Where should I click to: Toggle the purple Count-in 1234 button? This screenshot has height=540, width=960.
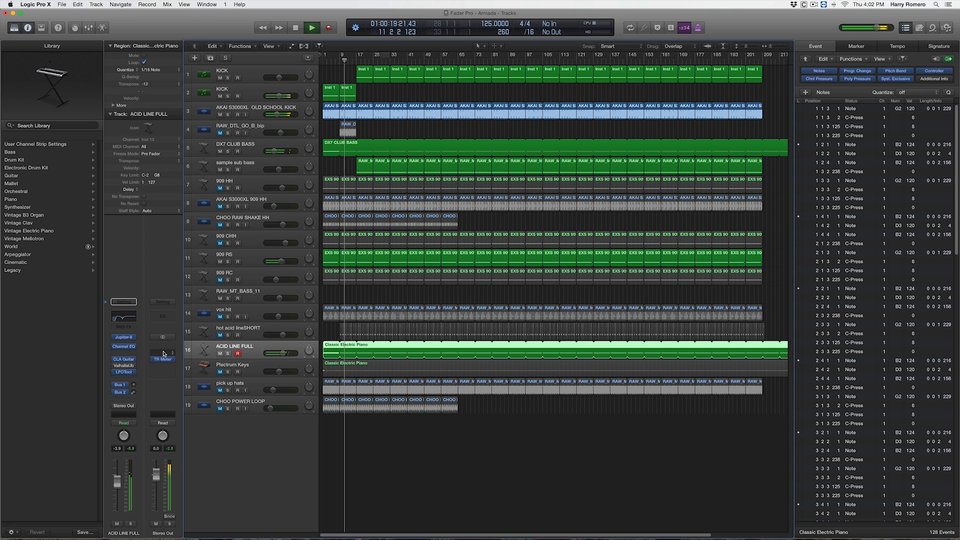pyautogui.click(x=684, y=28)
